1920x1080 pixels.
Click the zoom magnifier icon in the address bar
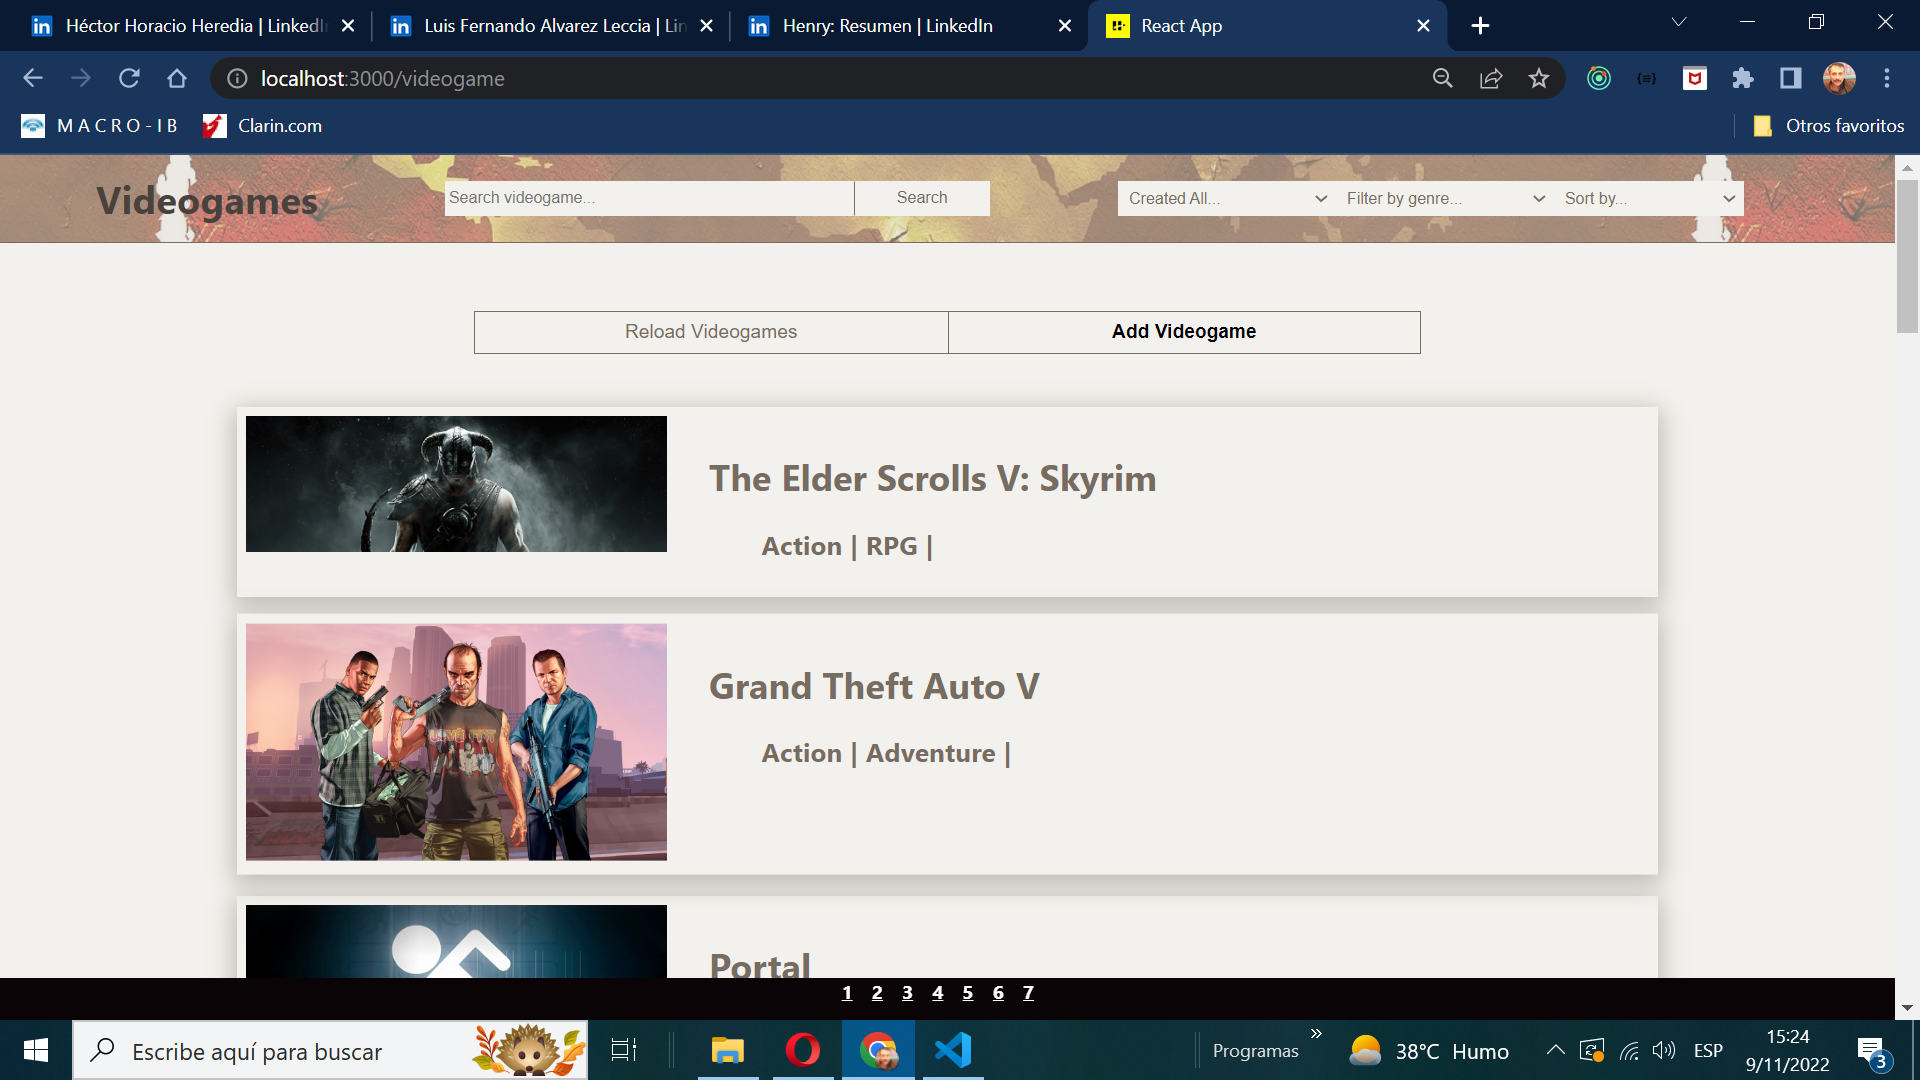(1442, 78)
